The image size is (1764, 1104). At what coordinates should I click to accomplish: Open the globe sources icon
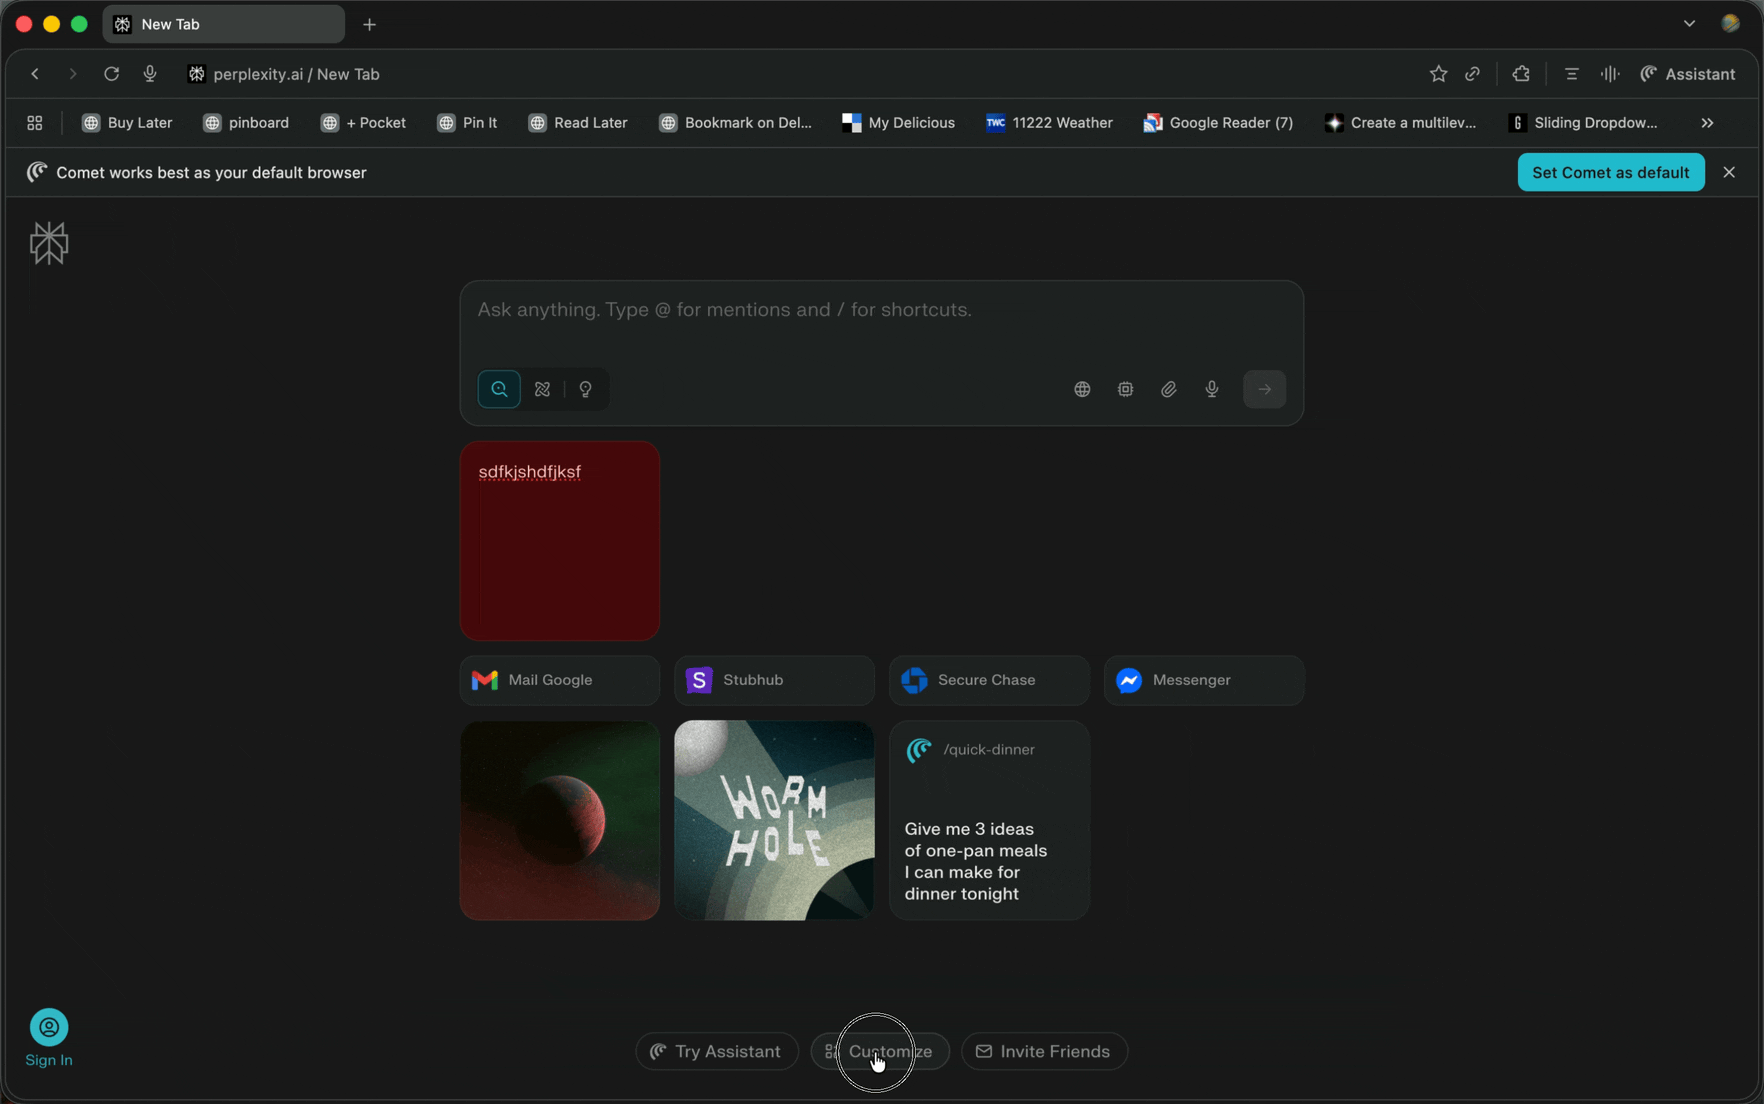[1082, 389]
